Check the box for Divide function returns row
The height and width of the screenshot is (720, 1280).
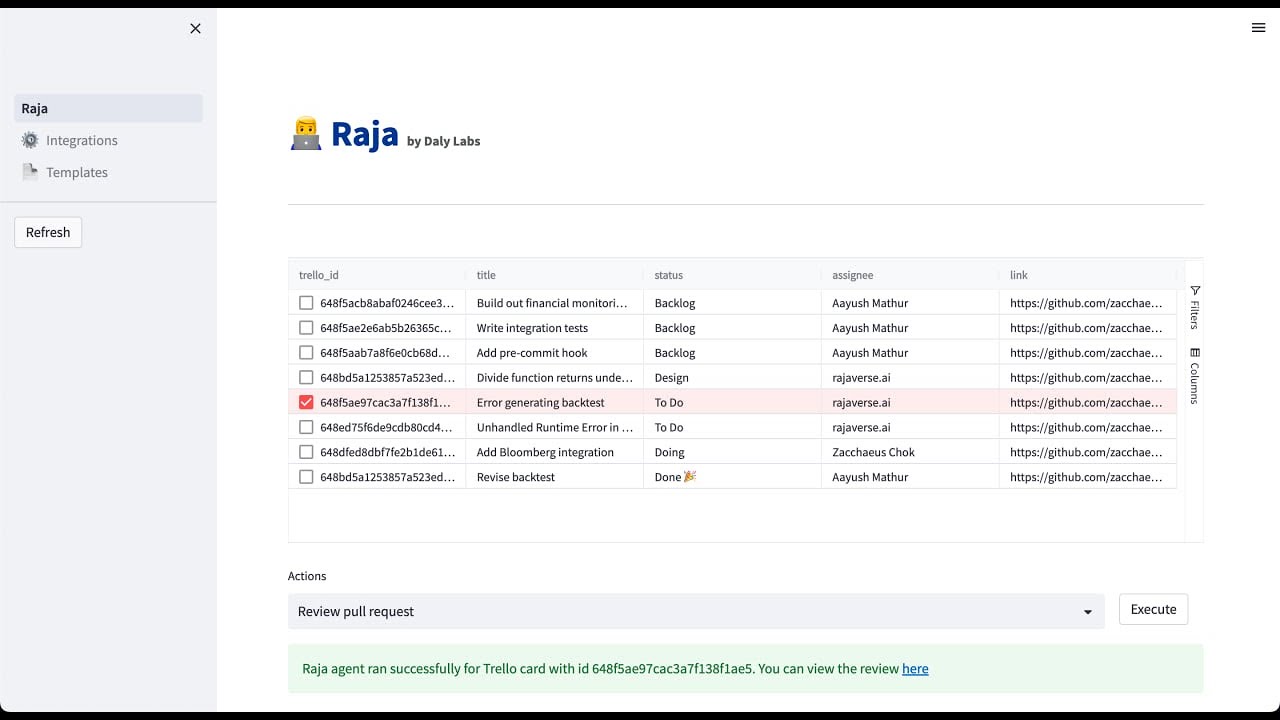[306, 377]
